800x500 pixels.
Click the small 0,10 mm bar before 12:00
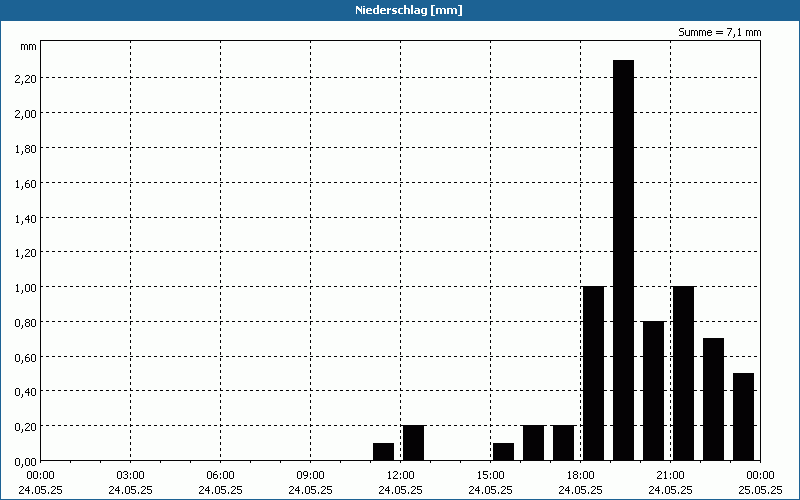384,452
